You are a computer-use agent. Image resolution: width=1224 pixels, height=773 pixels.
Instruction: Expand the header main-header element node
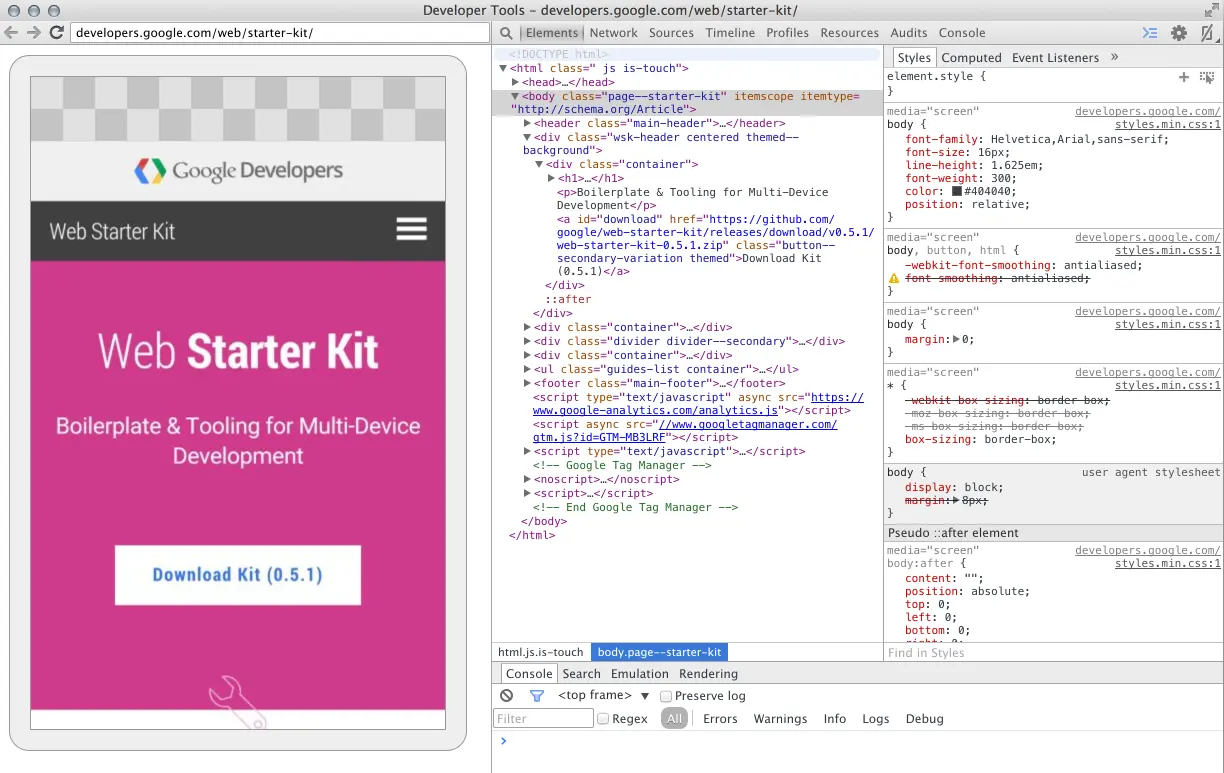click(527, 123)
